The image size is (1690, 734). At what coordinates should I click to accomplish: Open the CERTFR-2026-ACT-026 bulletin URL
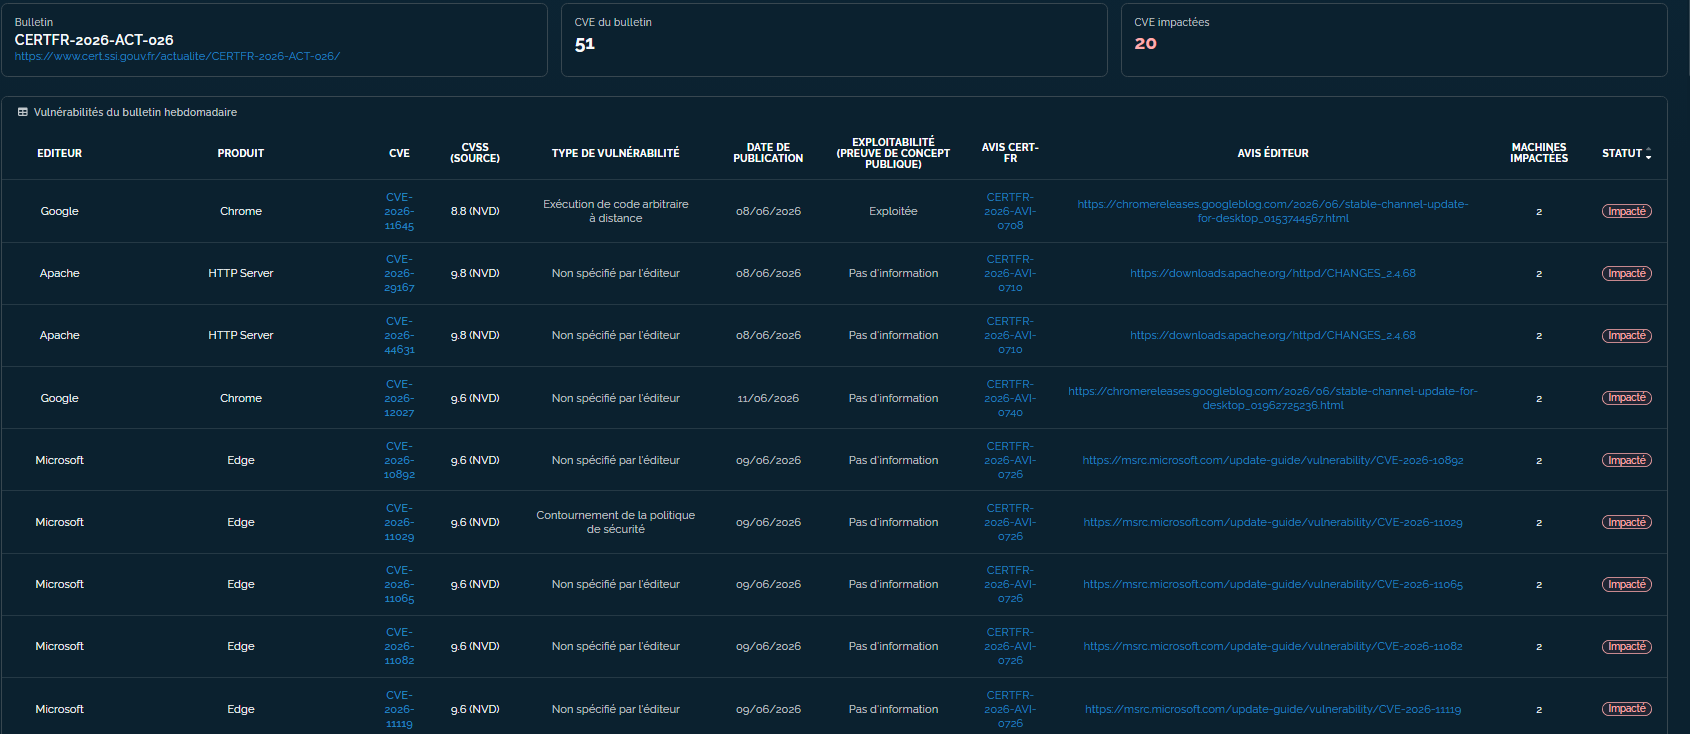(x=177, y=56)
